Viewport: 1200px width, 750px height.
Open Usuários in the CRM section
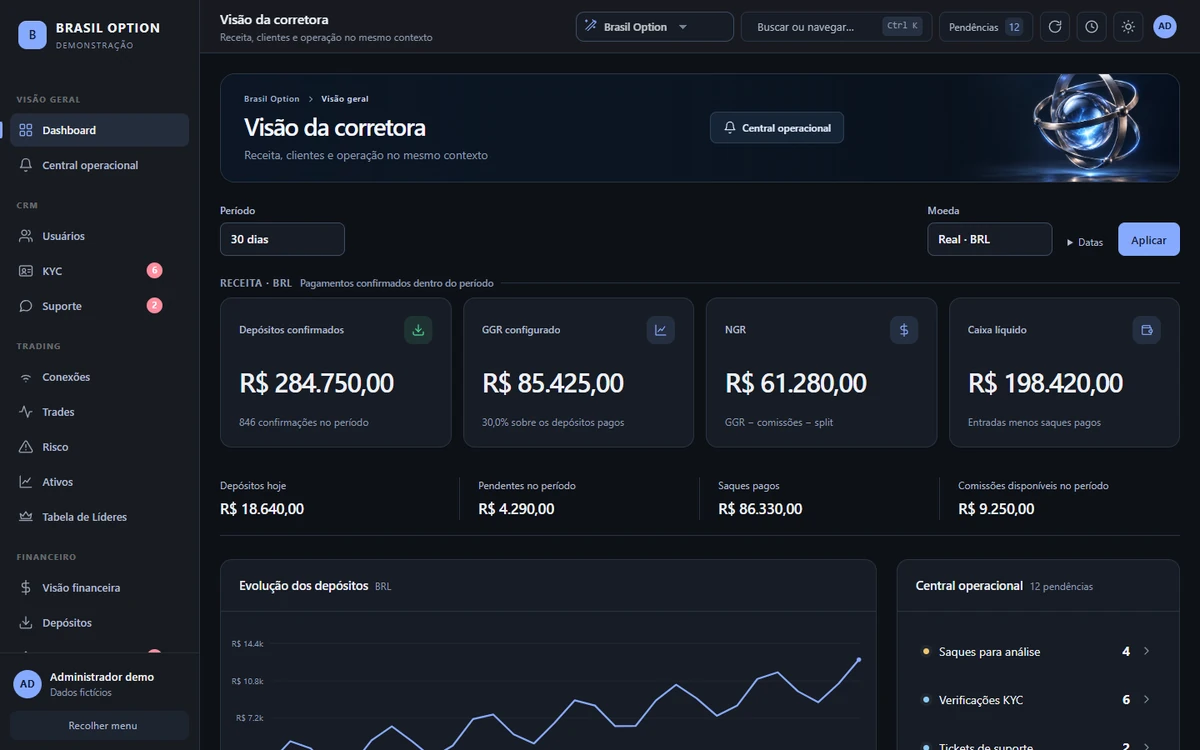pyautogui.click(x=99, y=236)
